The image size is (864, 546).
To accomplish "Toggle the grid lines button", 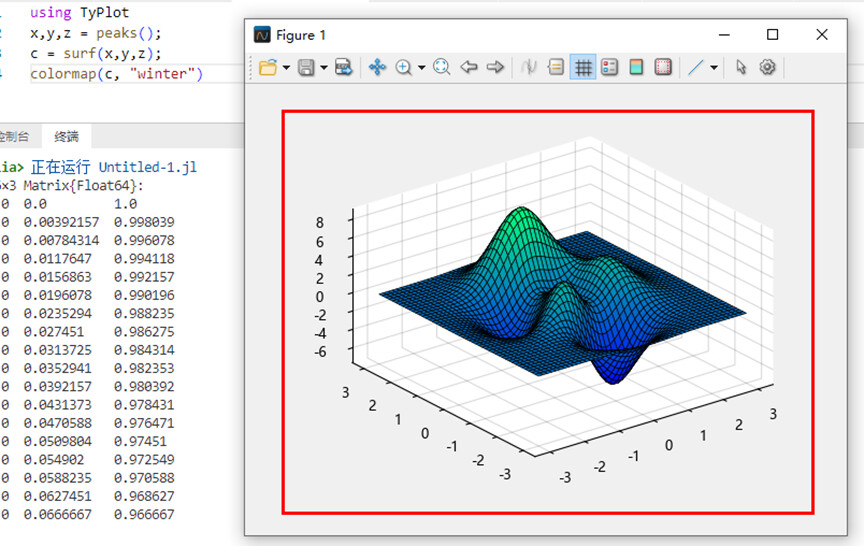I will click(583, 67).
